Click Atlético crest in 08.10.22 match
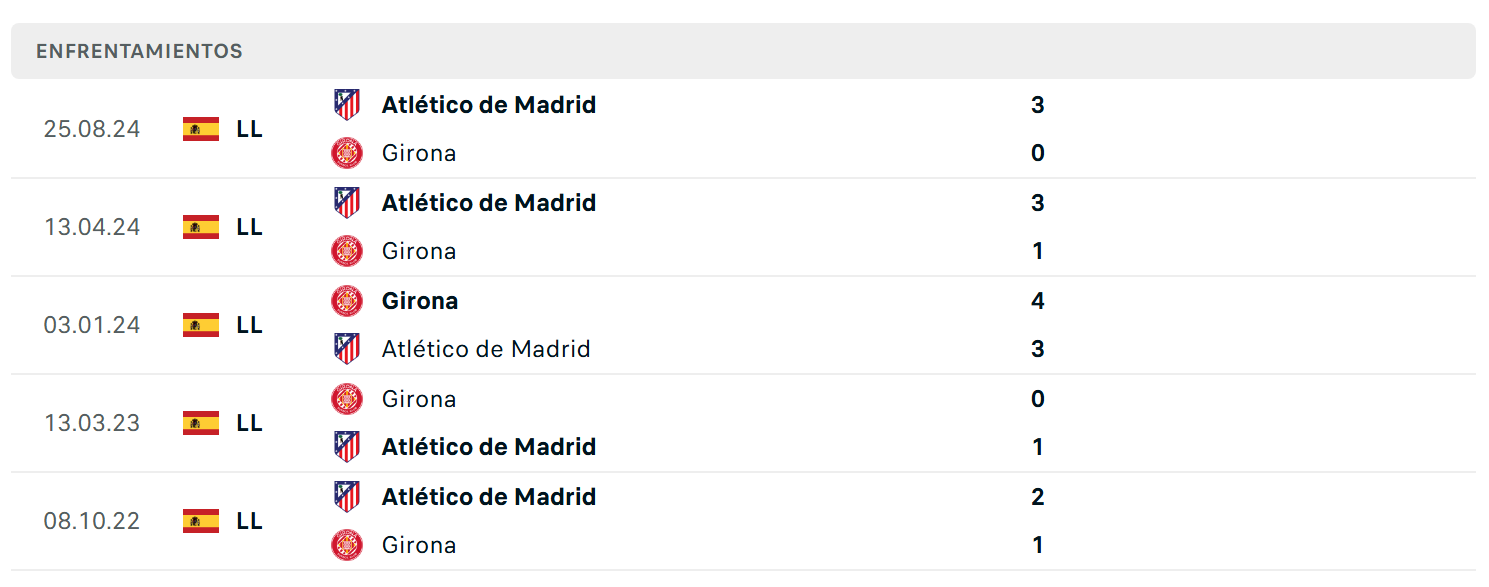 coord(346,497)
